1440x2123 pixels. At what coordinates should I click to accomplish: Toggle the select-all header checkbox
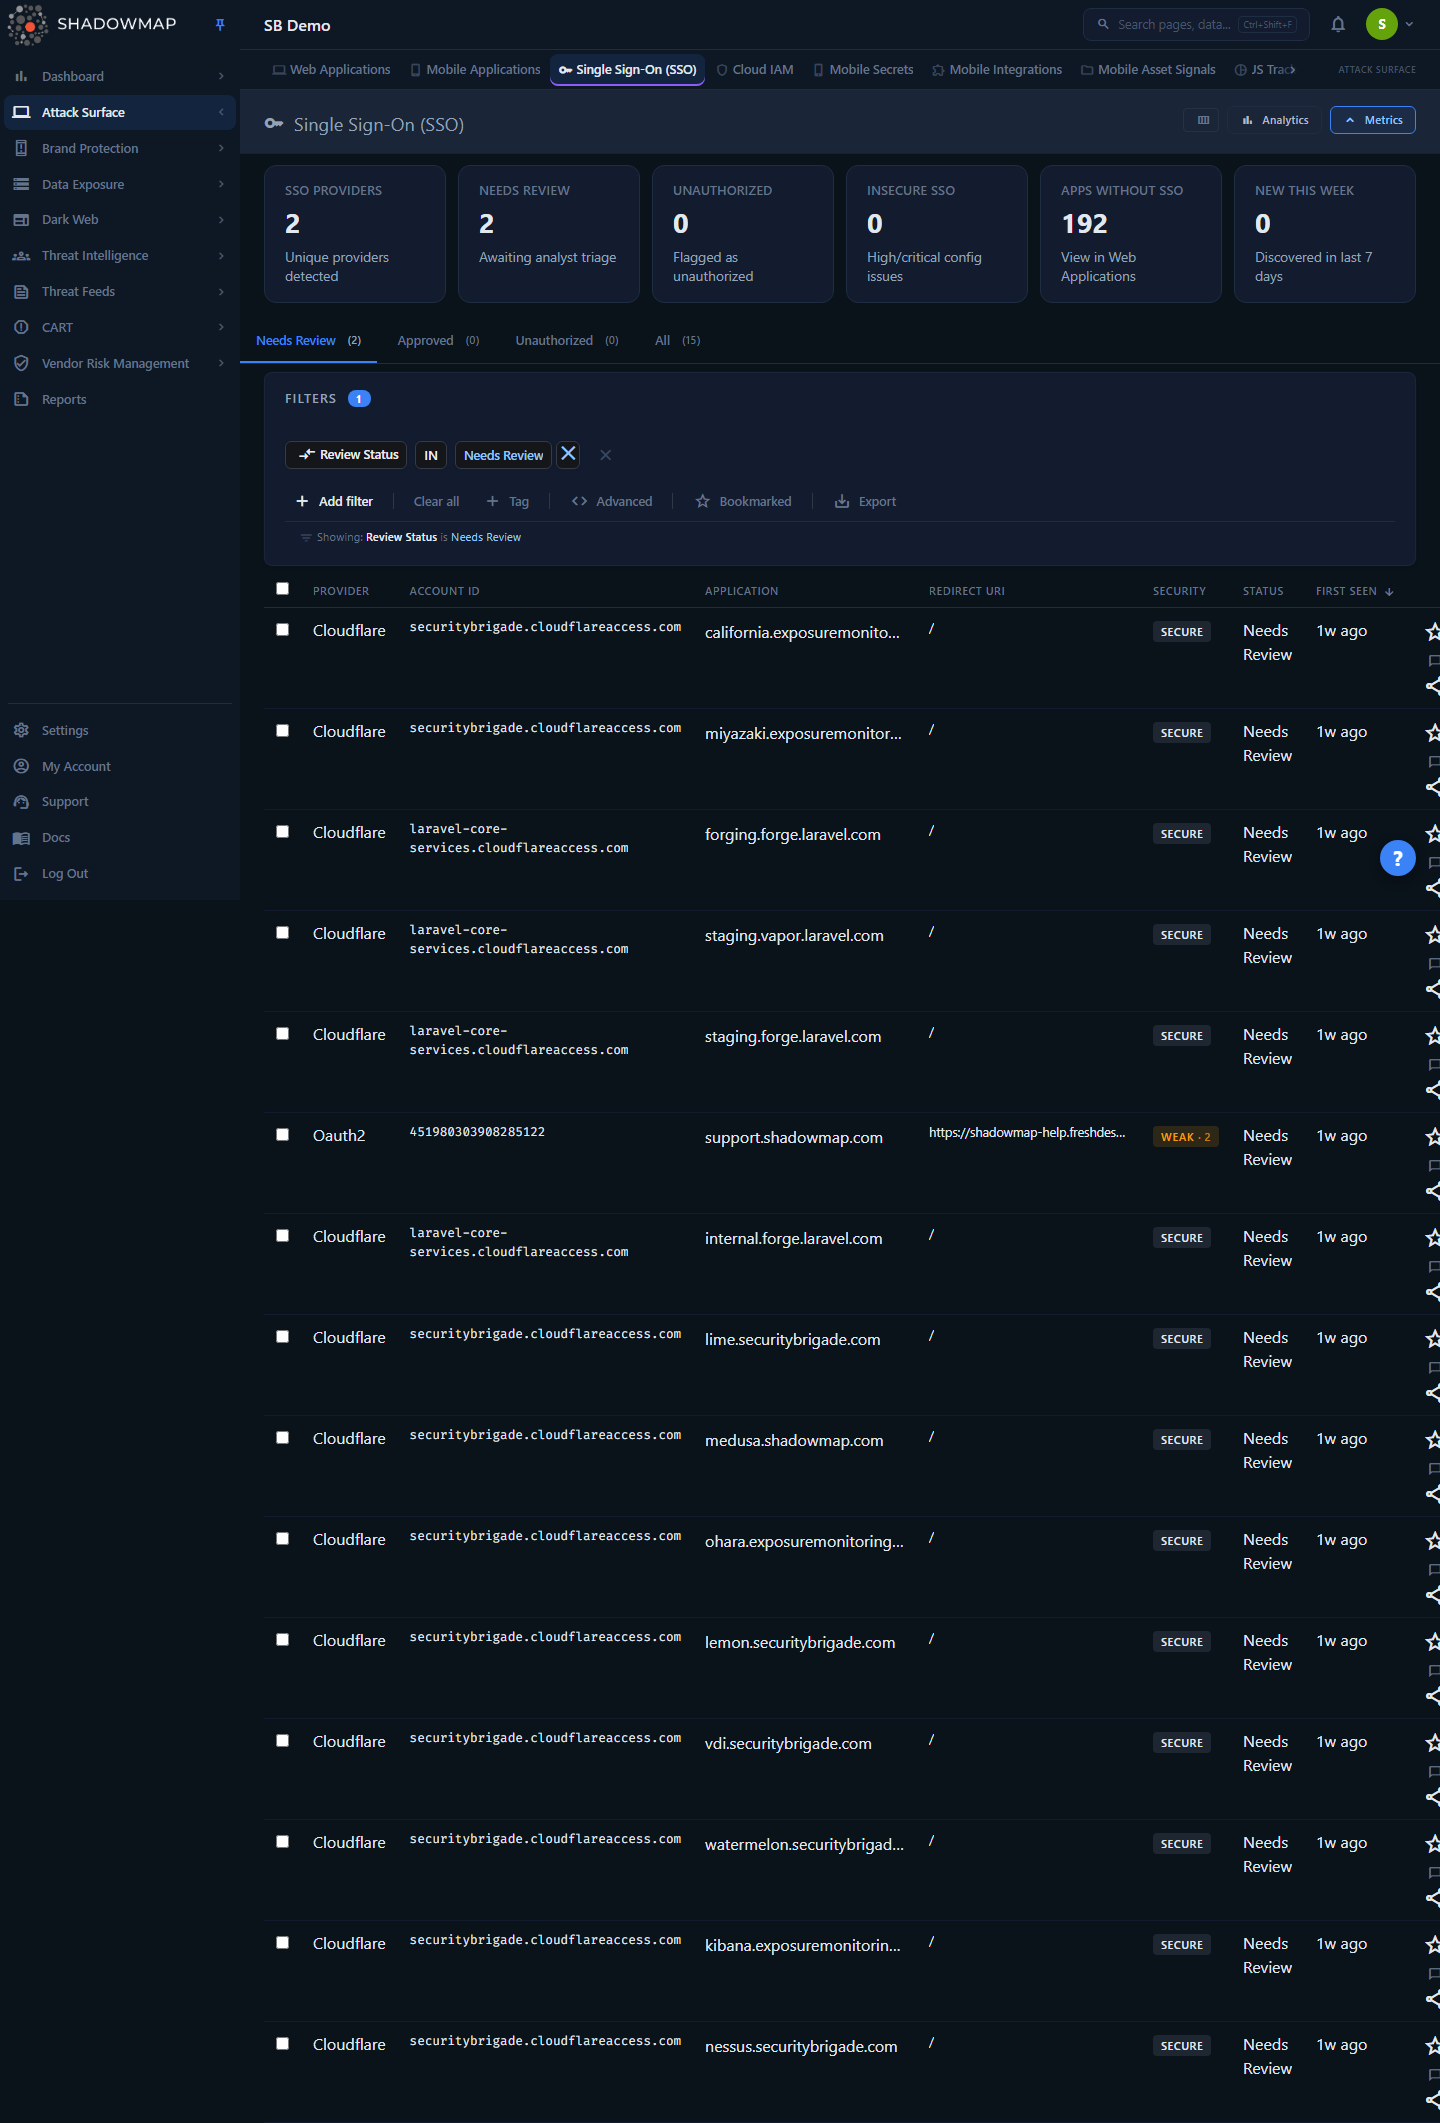point(282,589)
